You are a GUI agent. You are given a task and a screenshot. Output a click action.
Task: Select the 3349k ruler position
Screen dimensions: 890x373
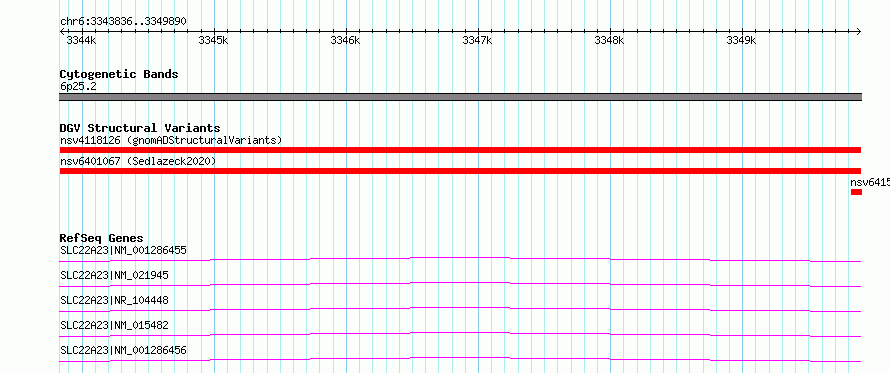[x=741, y=41]
